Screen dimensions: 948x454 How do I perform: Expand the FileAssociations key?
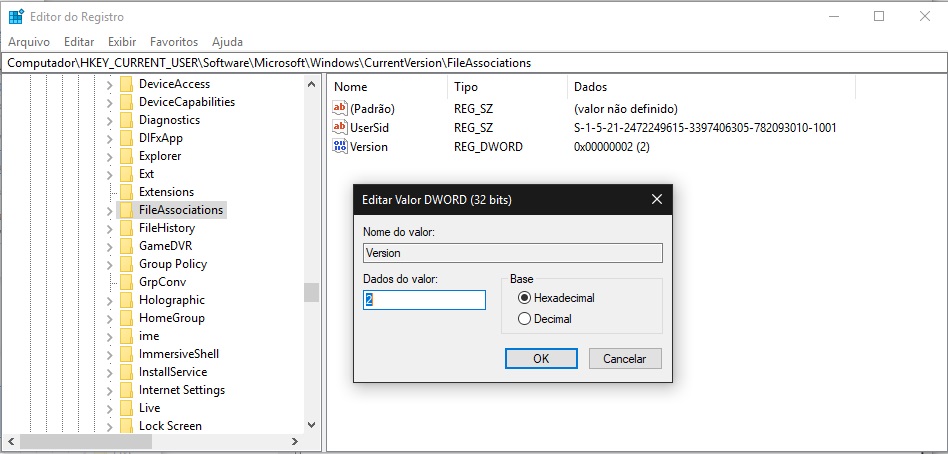(109, 210)
